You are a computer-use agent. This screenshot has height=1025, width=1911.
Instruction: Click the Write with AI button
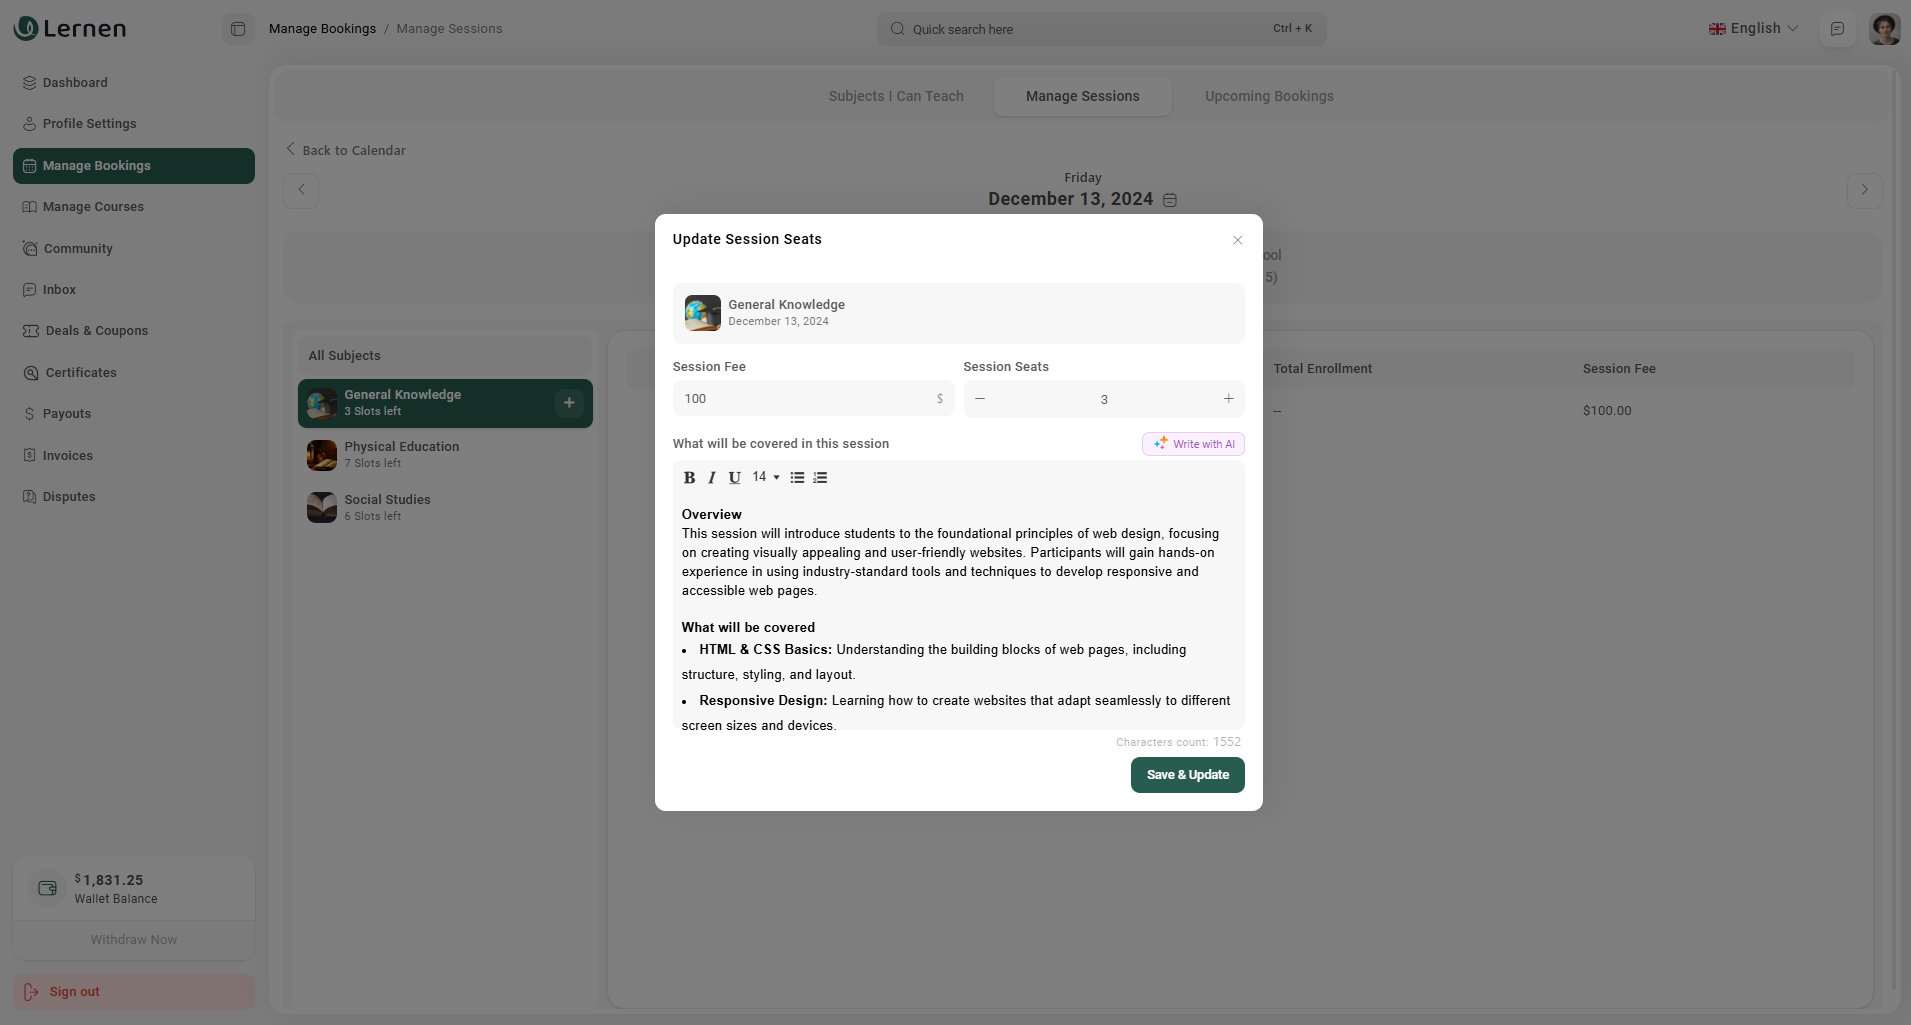point(1193,444)
